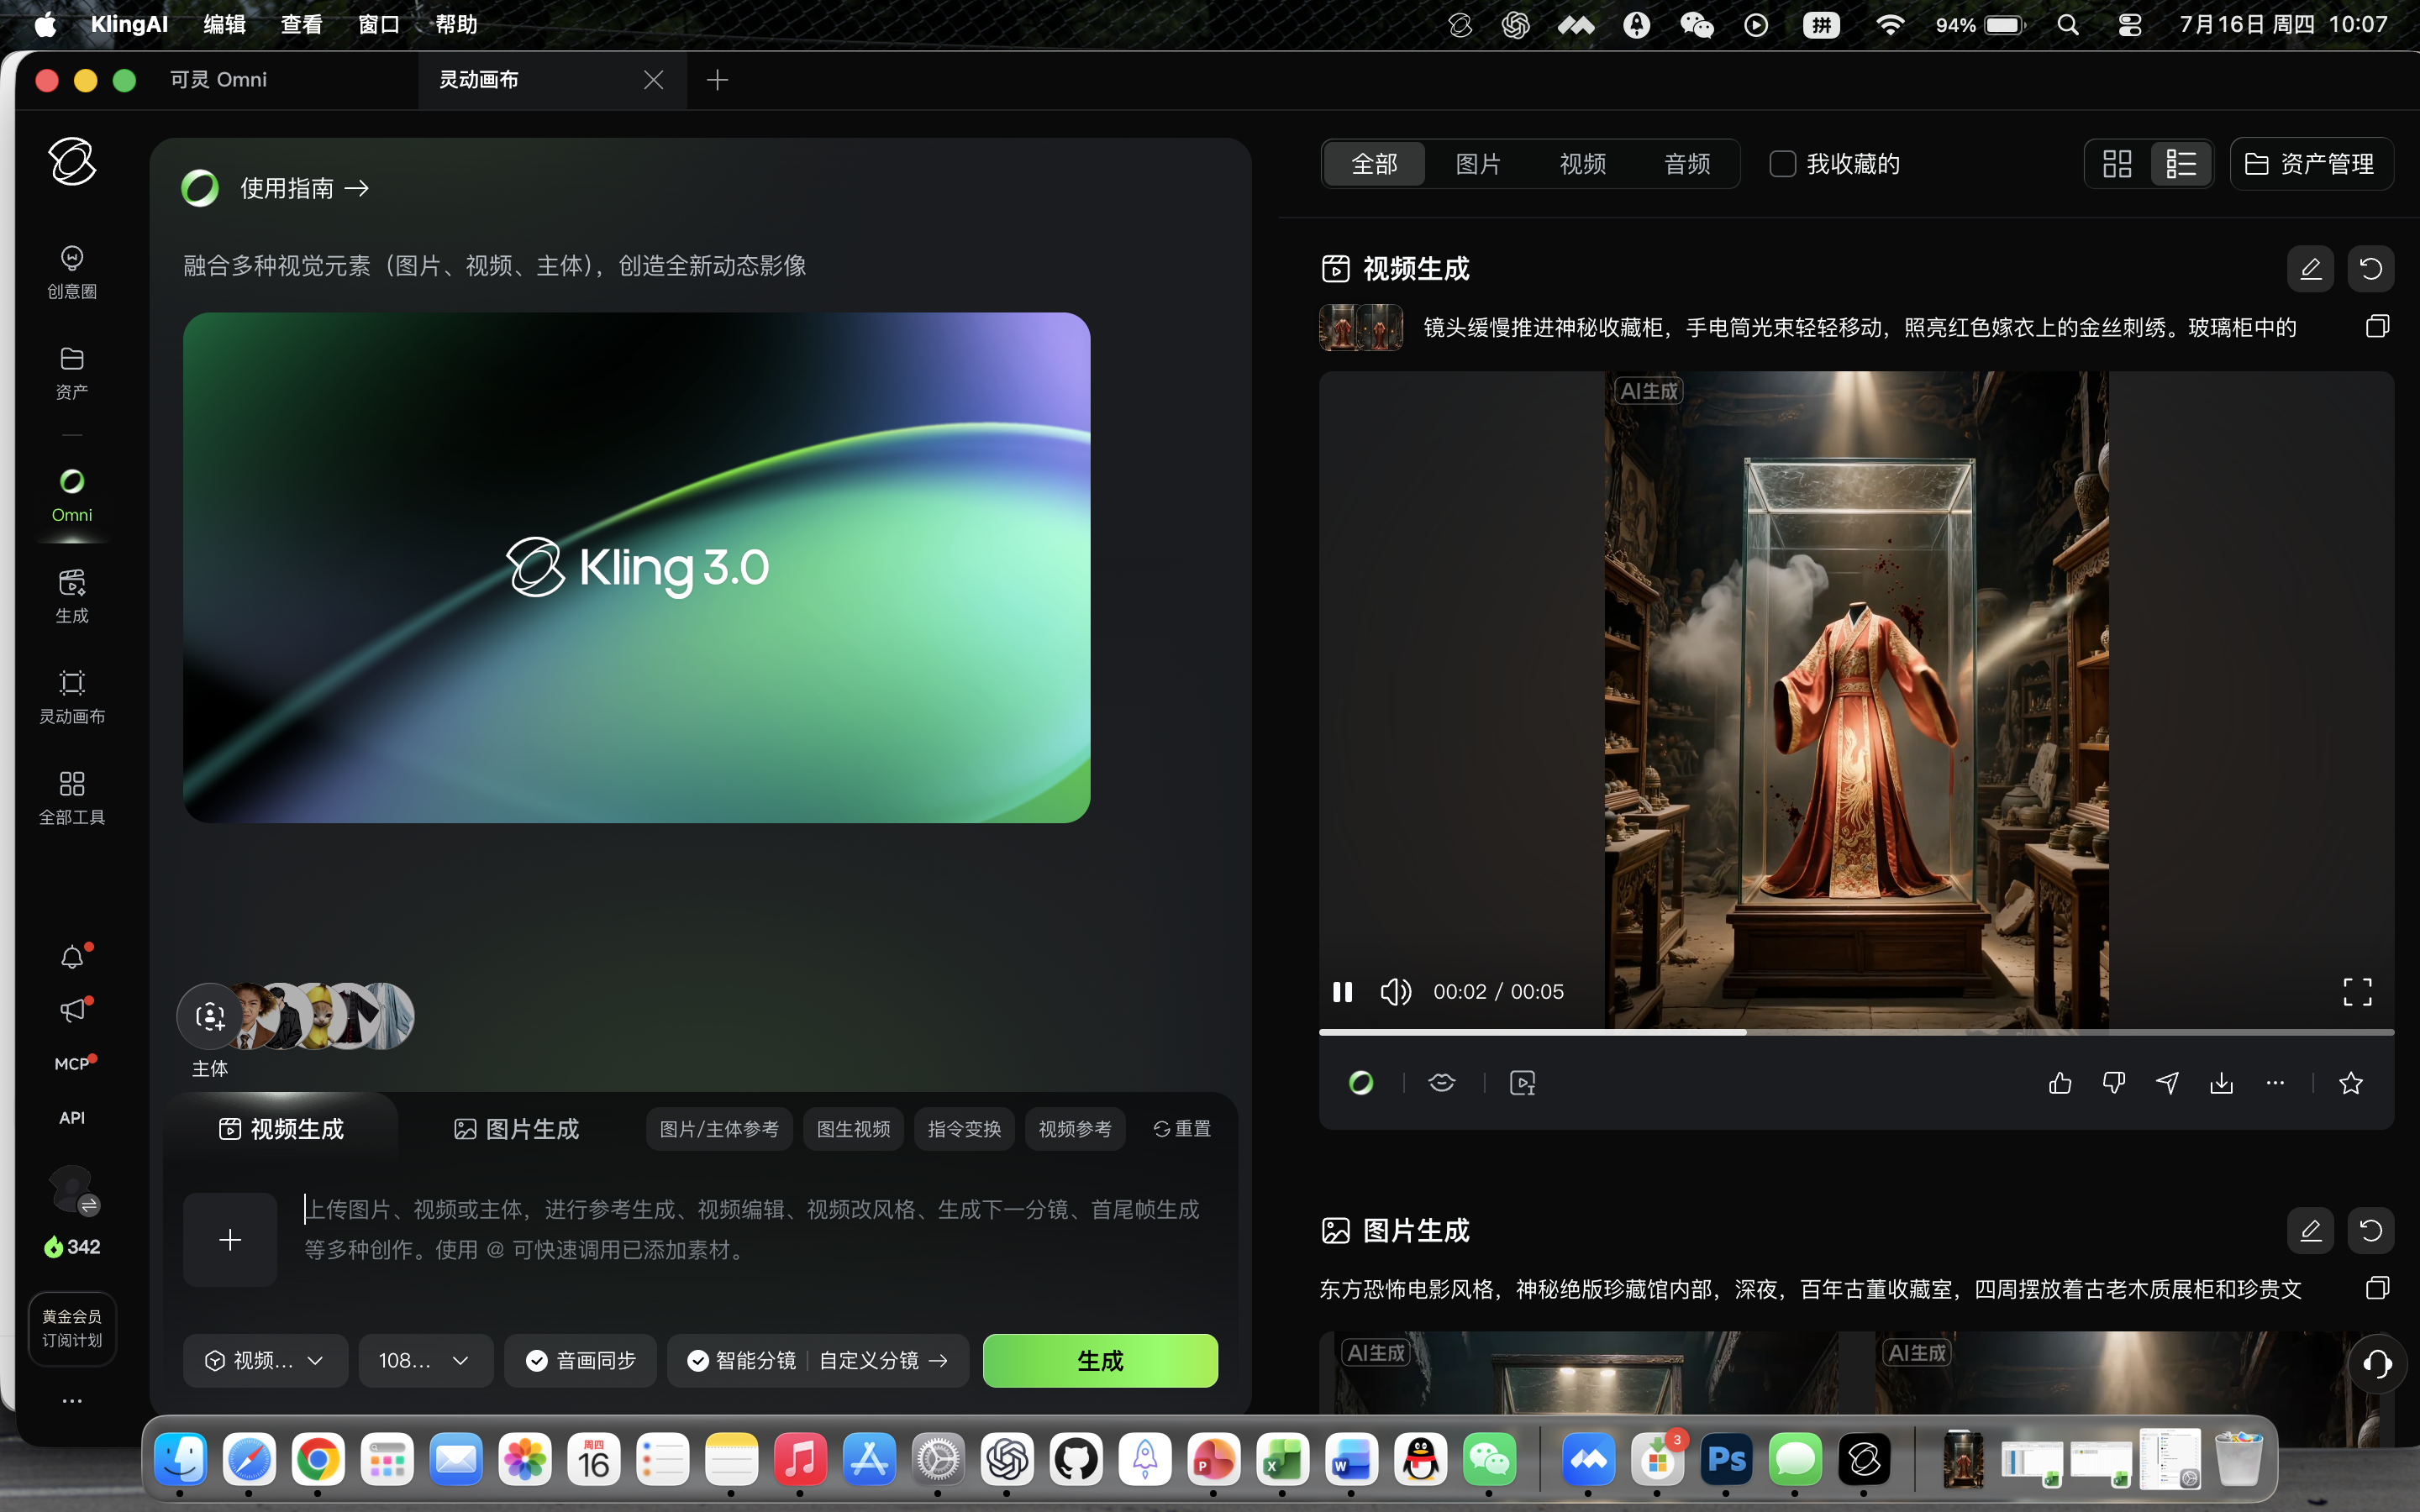
Task: Filter assets by 音频
Action: [1687, 164]
